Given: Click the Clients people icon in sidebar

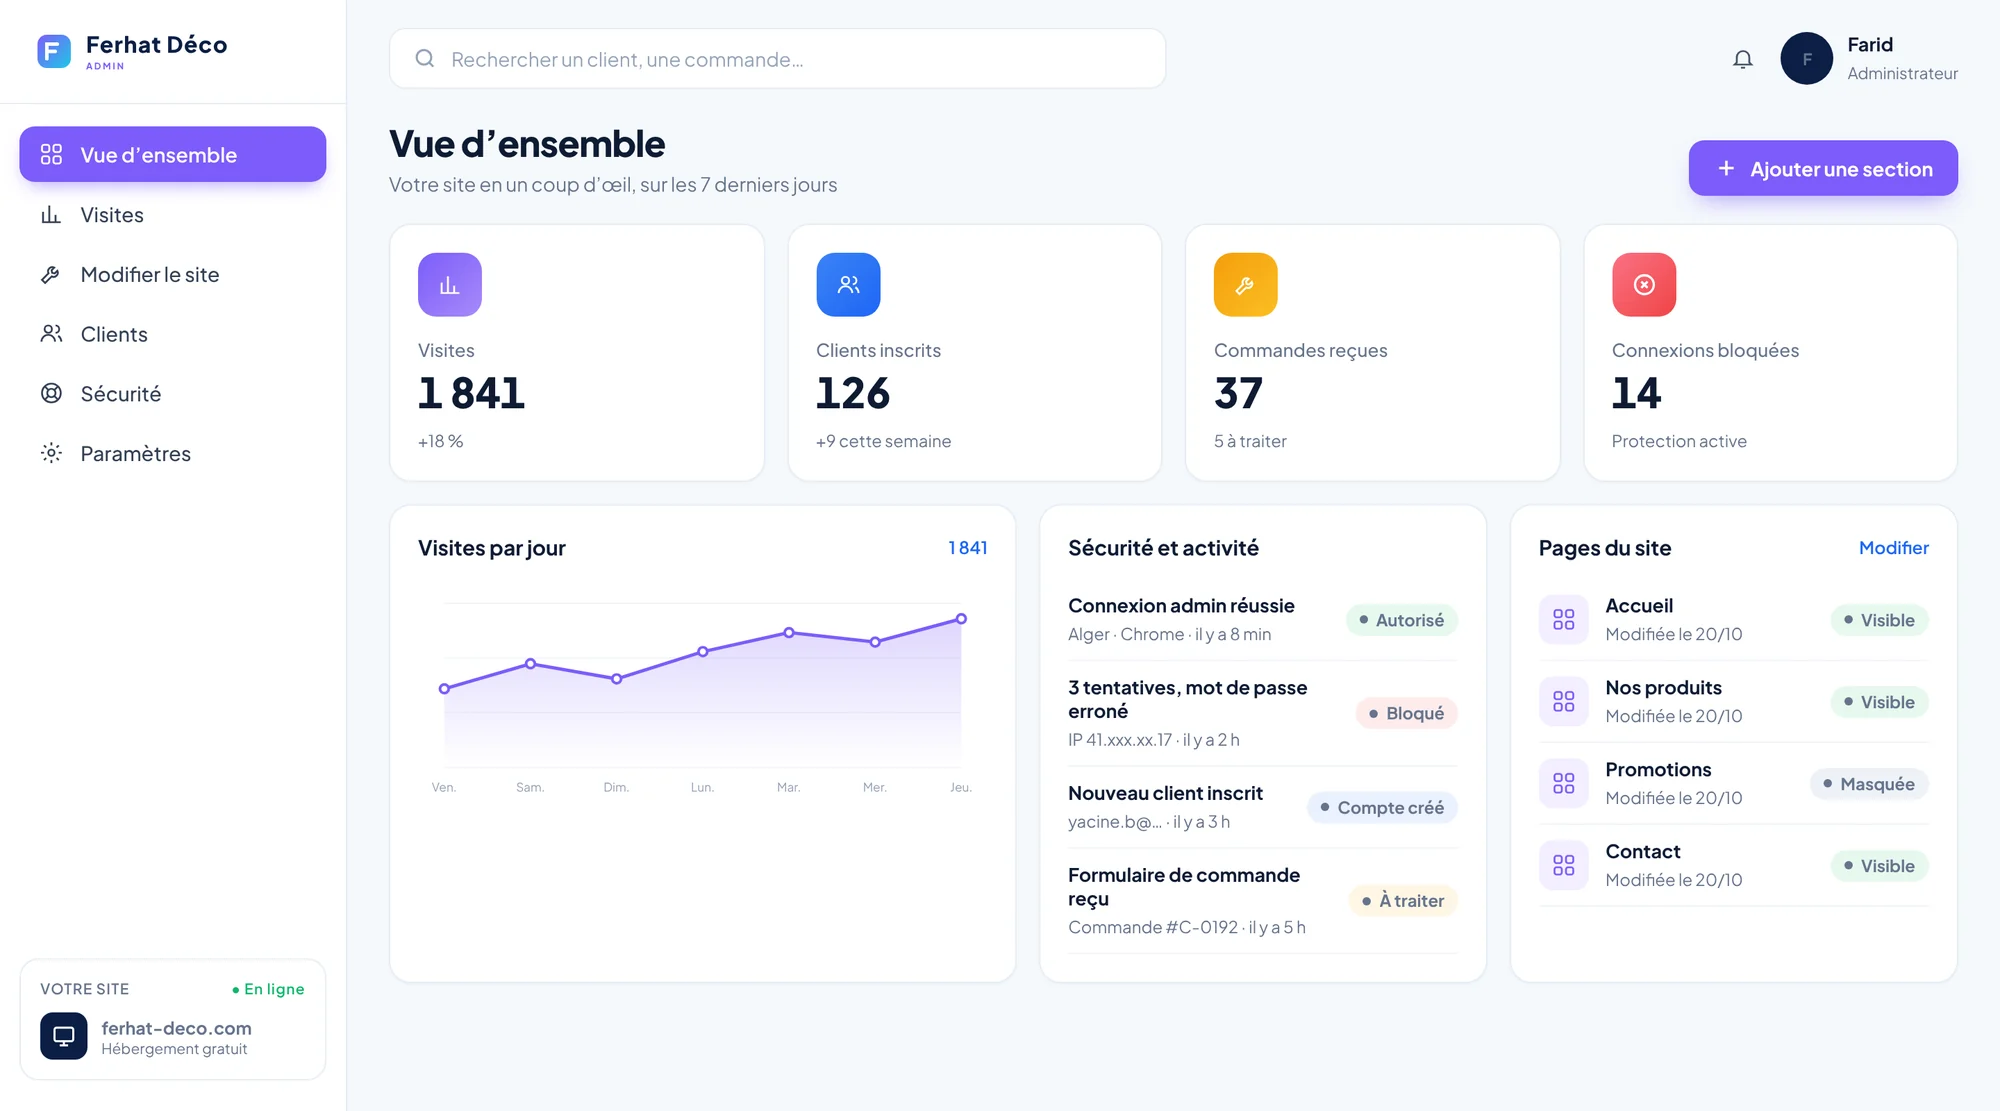Looking at the screenshot, I should (51, 334).
